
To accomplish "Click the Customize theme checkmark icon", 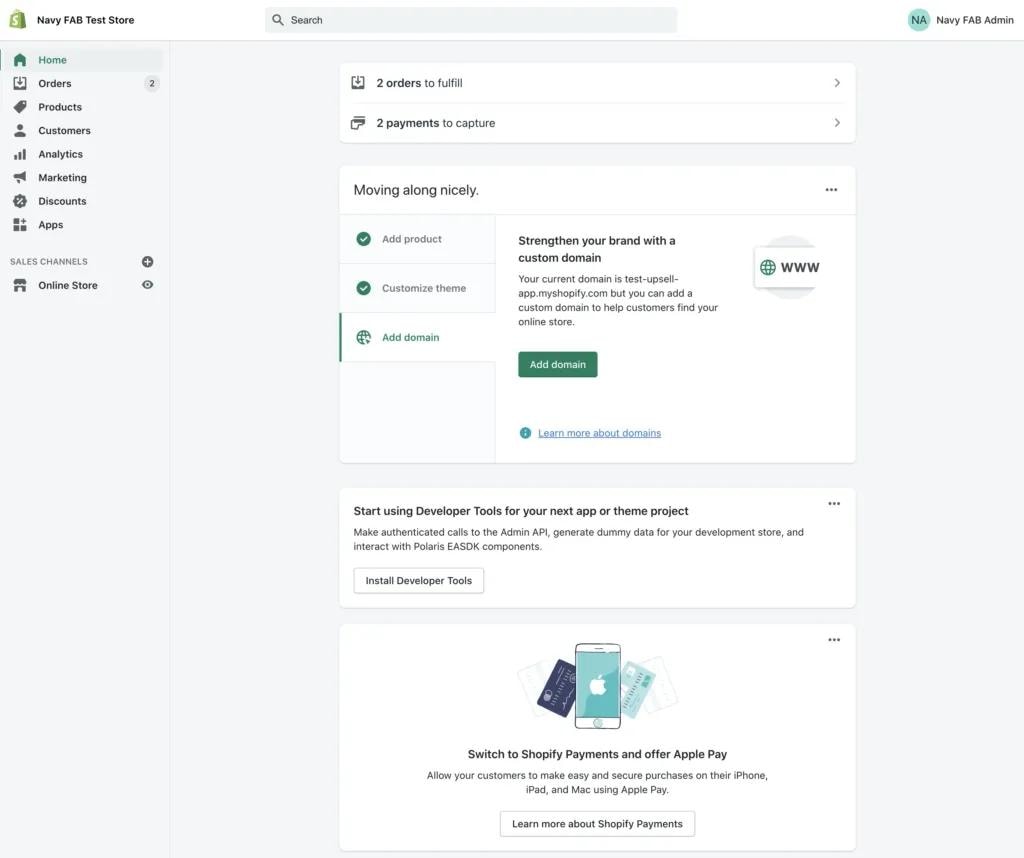I will tap(364, 288).
